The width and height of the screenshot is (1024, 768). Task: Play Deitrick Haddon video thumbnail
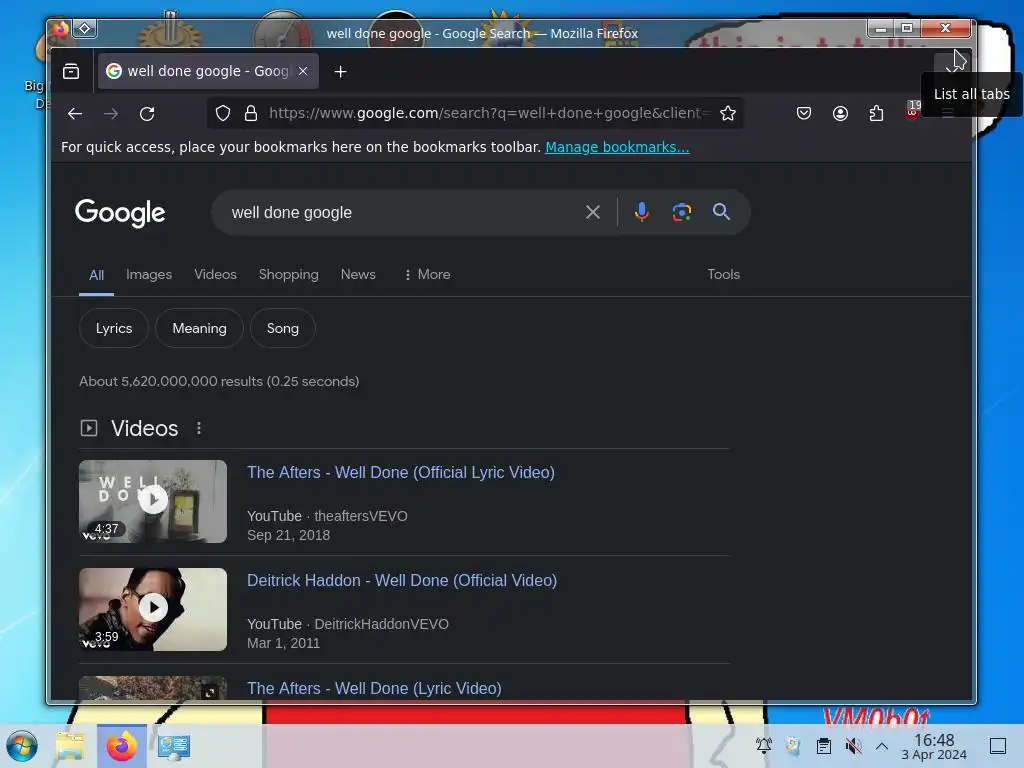tap(153, 609)
